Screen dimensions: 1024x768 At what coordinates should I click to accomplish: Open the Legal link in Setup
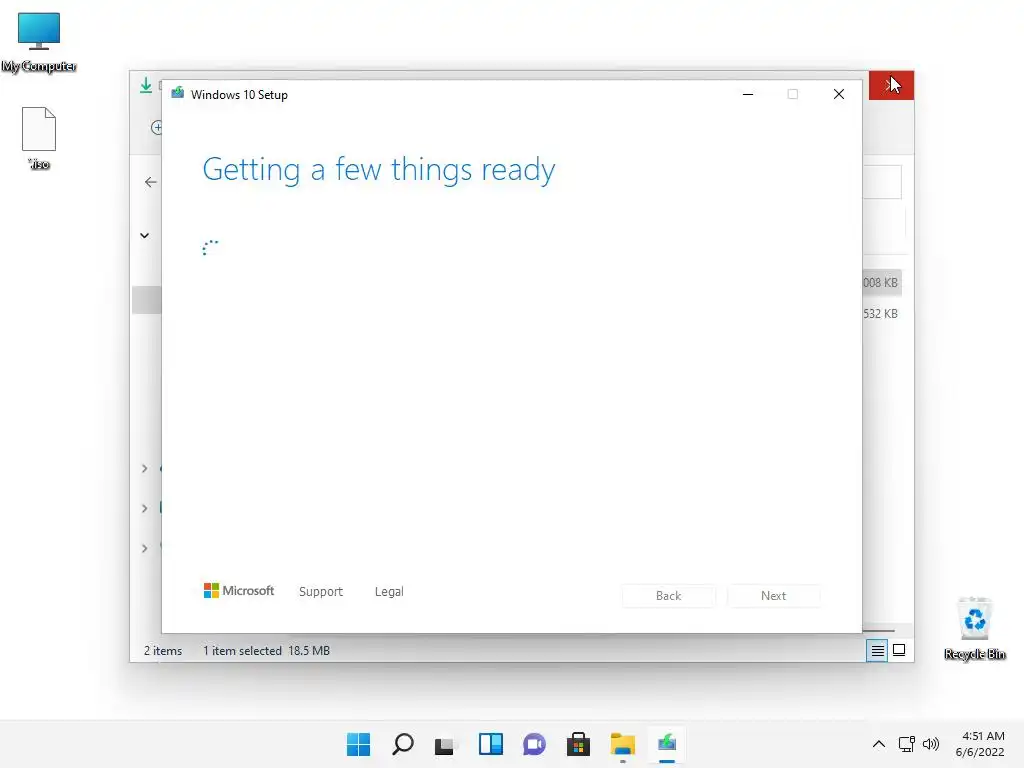pyautogui.click(x=389, y=592)
